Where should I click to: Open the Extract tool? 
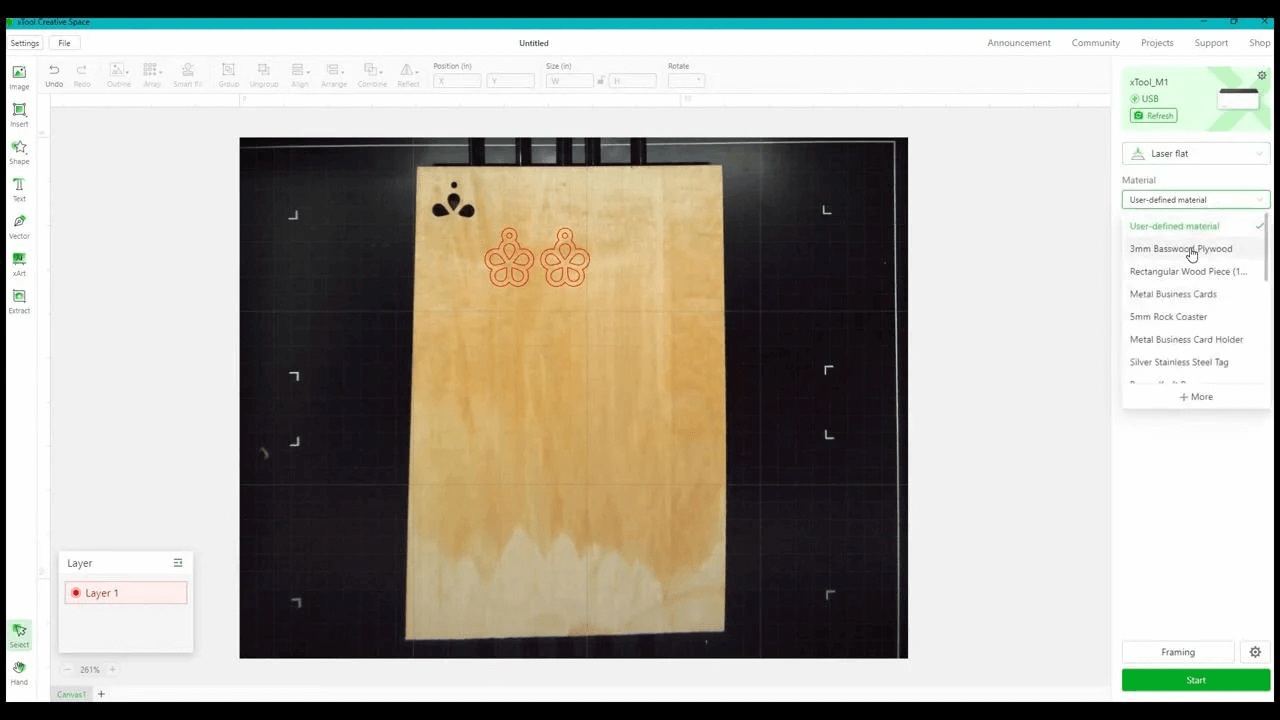(x=19, y=301)
